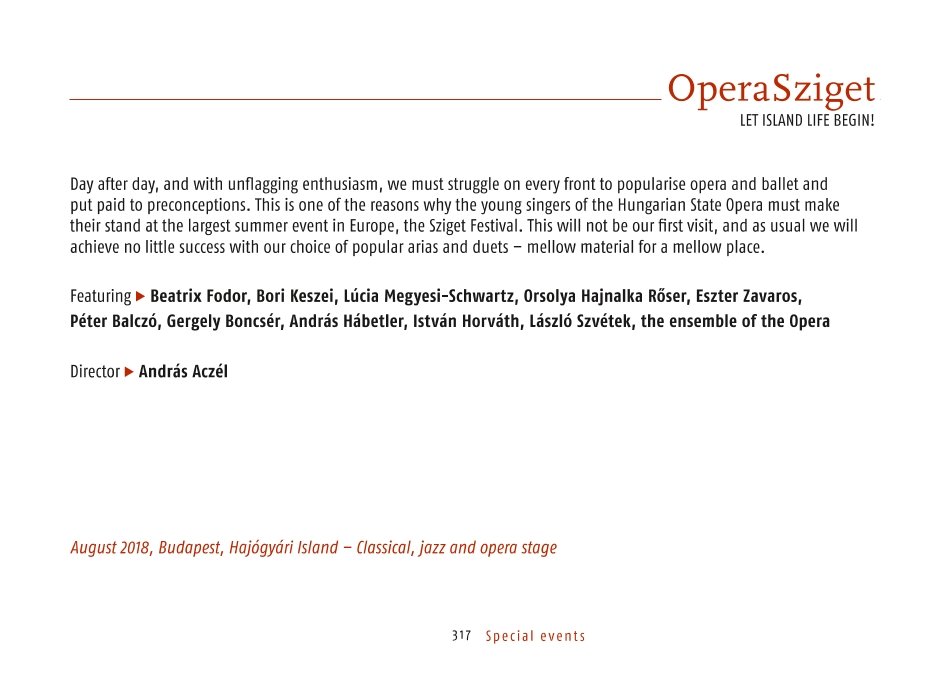Select the LET ISLAND LIFE BEGIN! subtitle
944x679 pixels.
click(807, 120)
